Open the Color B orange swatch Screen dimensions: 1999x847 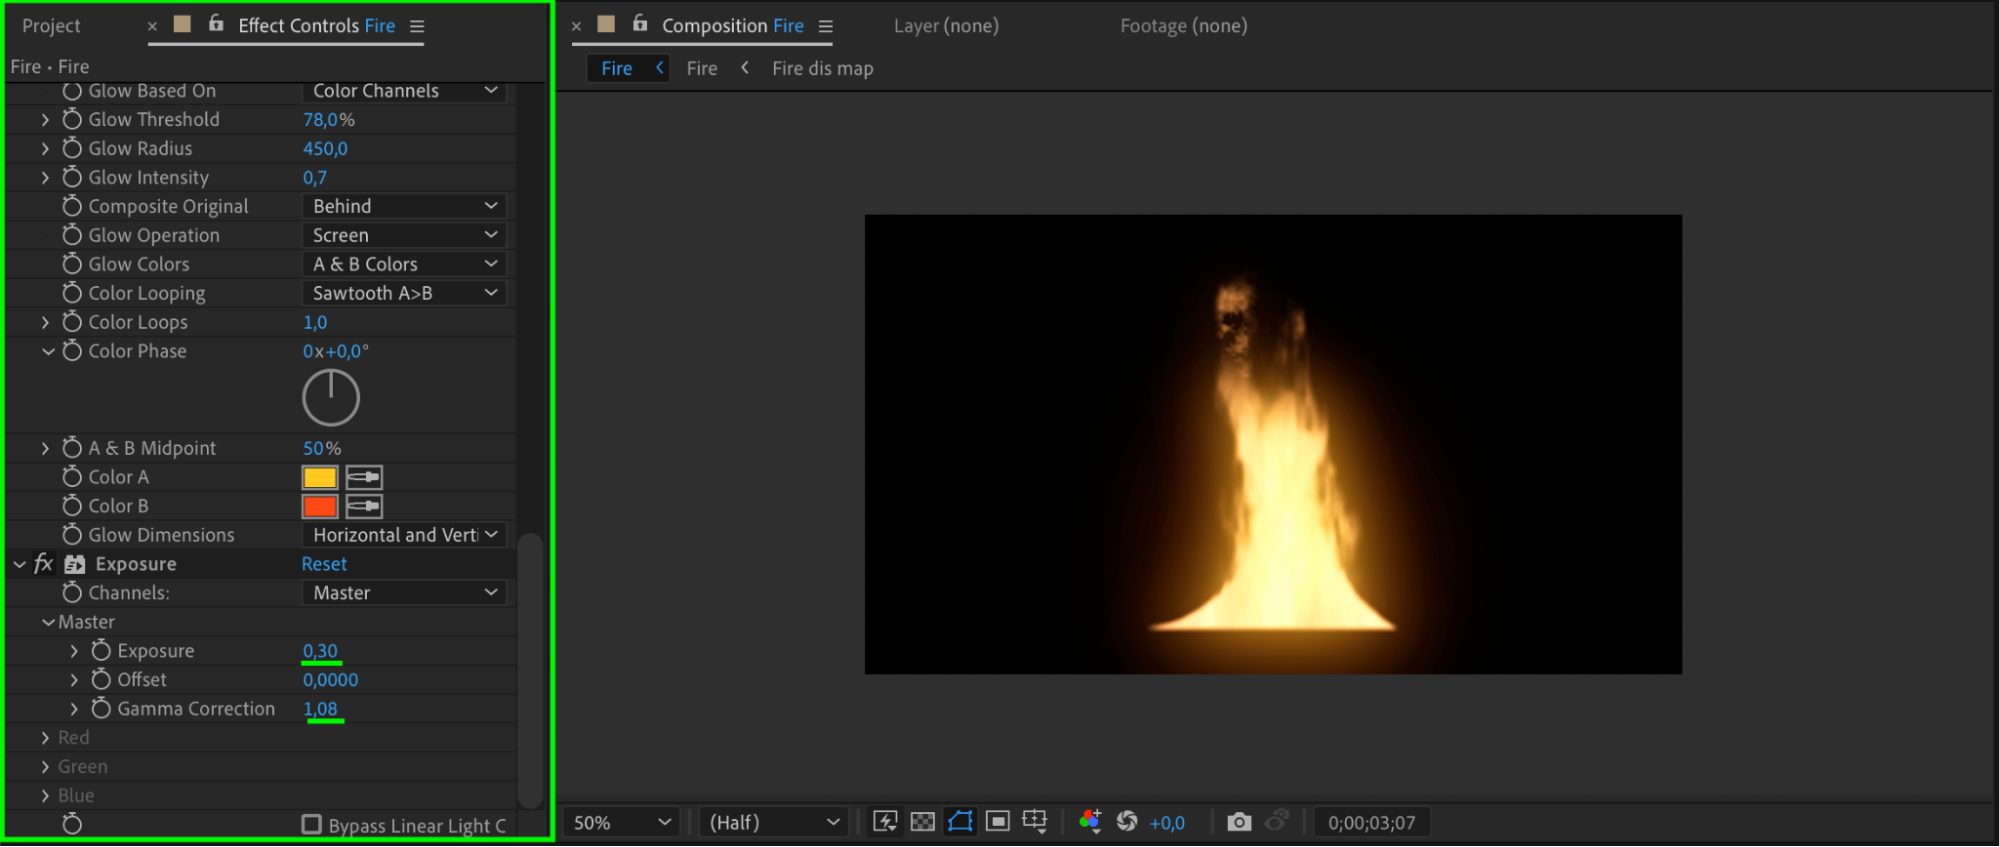(x=320, y=506)
